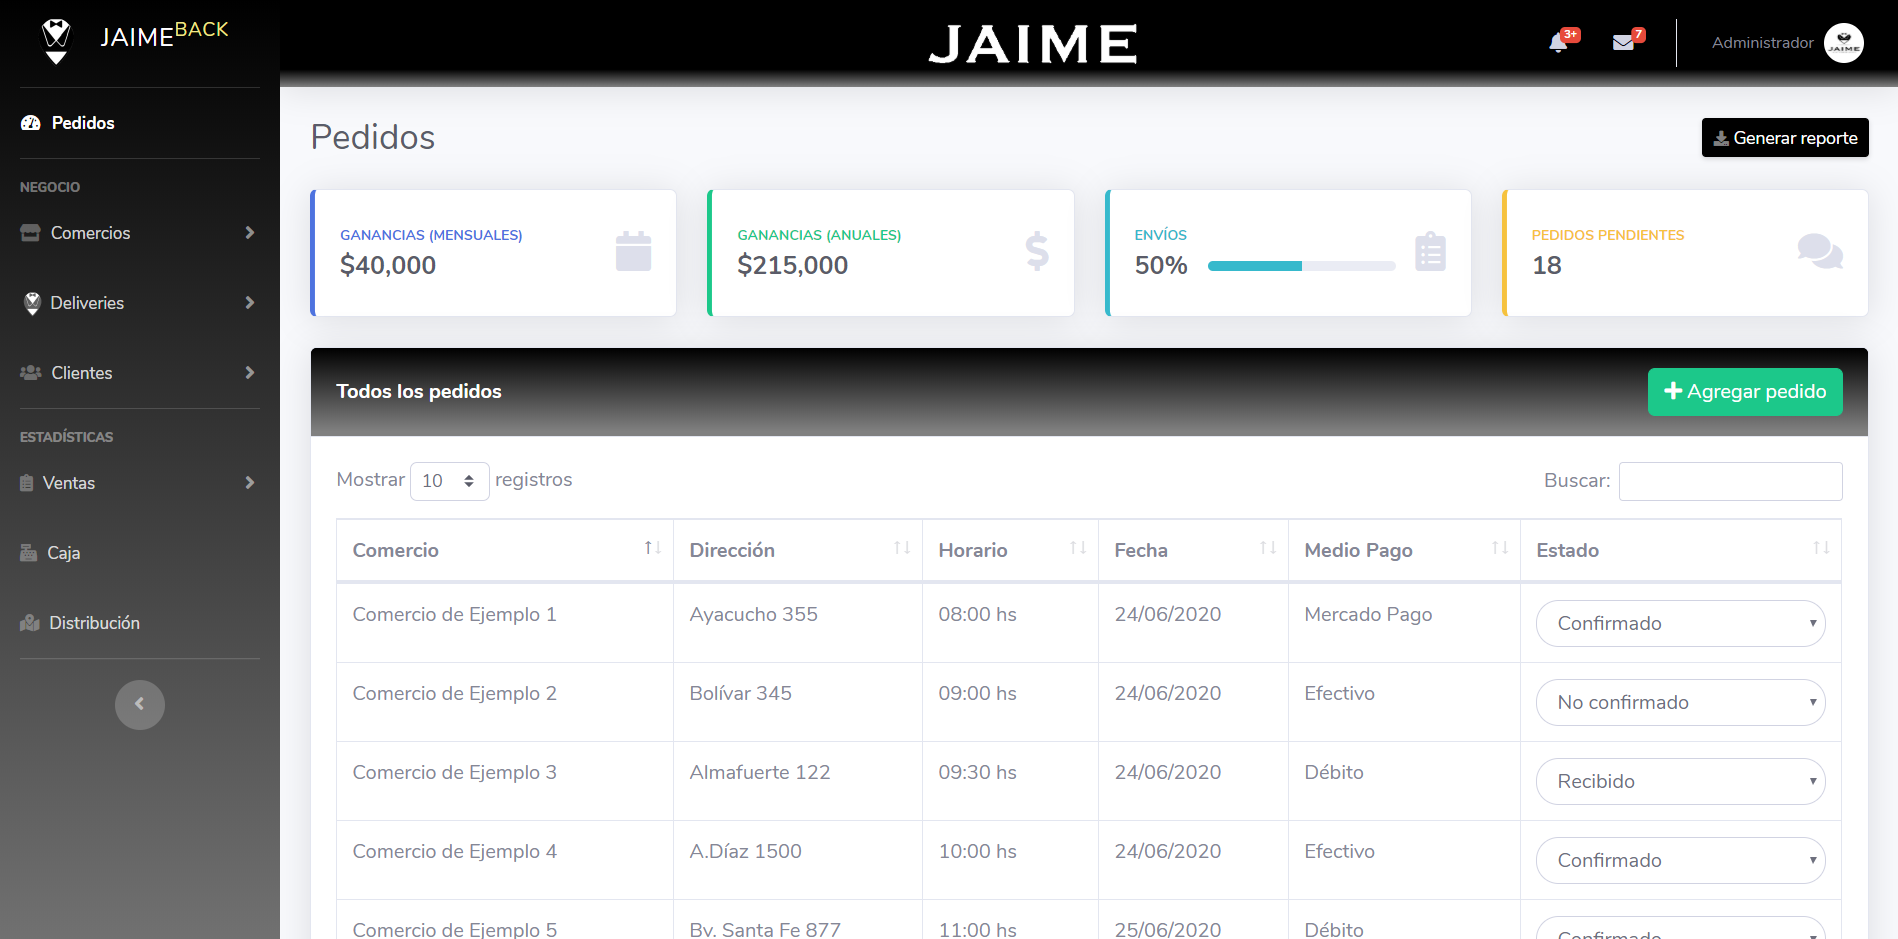Open the notifications bell icon
This screenshot has height=939, width=1898.
1558,43
